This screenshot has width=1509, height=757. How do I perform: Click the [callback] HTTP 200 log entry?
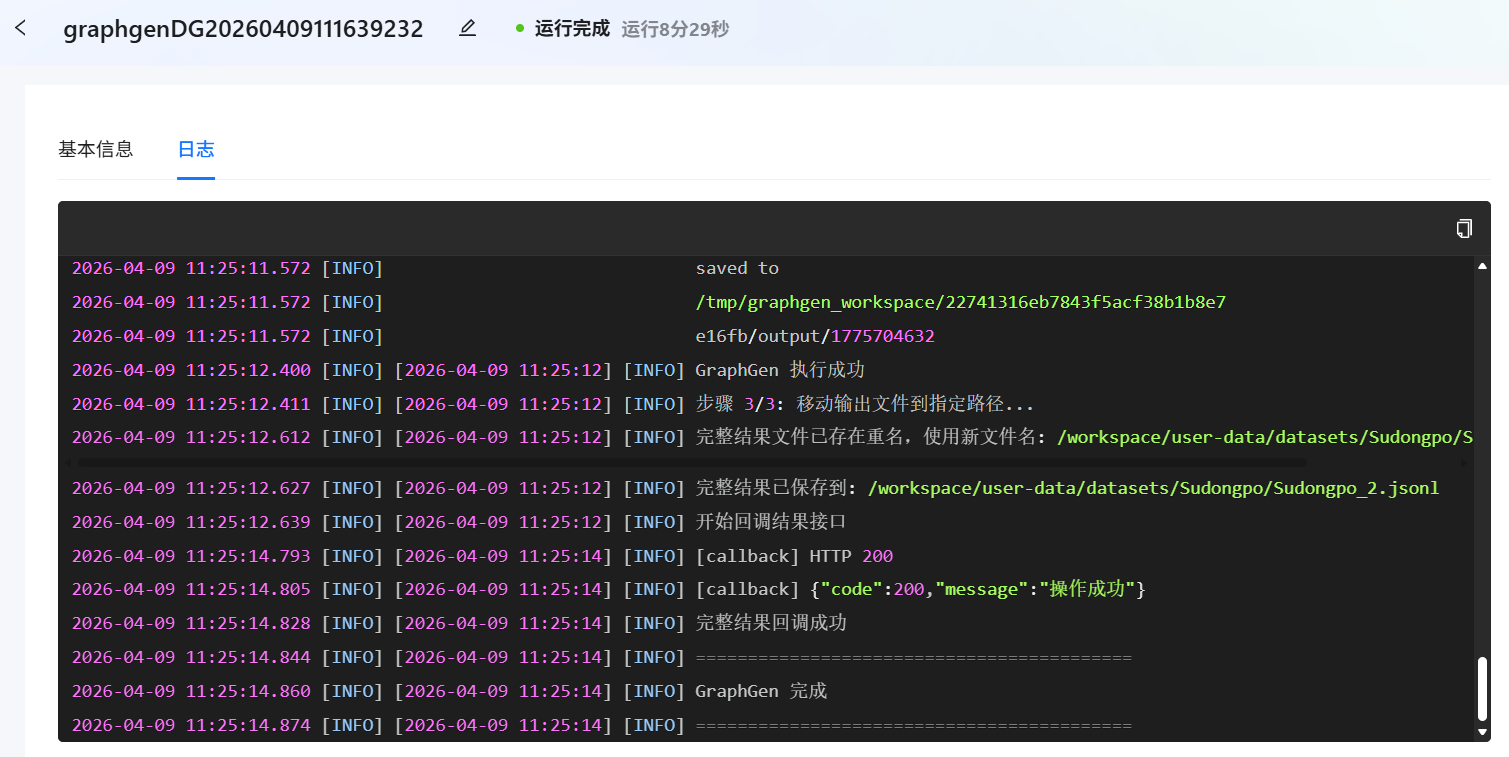click(x=794, y=556)
